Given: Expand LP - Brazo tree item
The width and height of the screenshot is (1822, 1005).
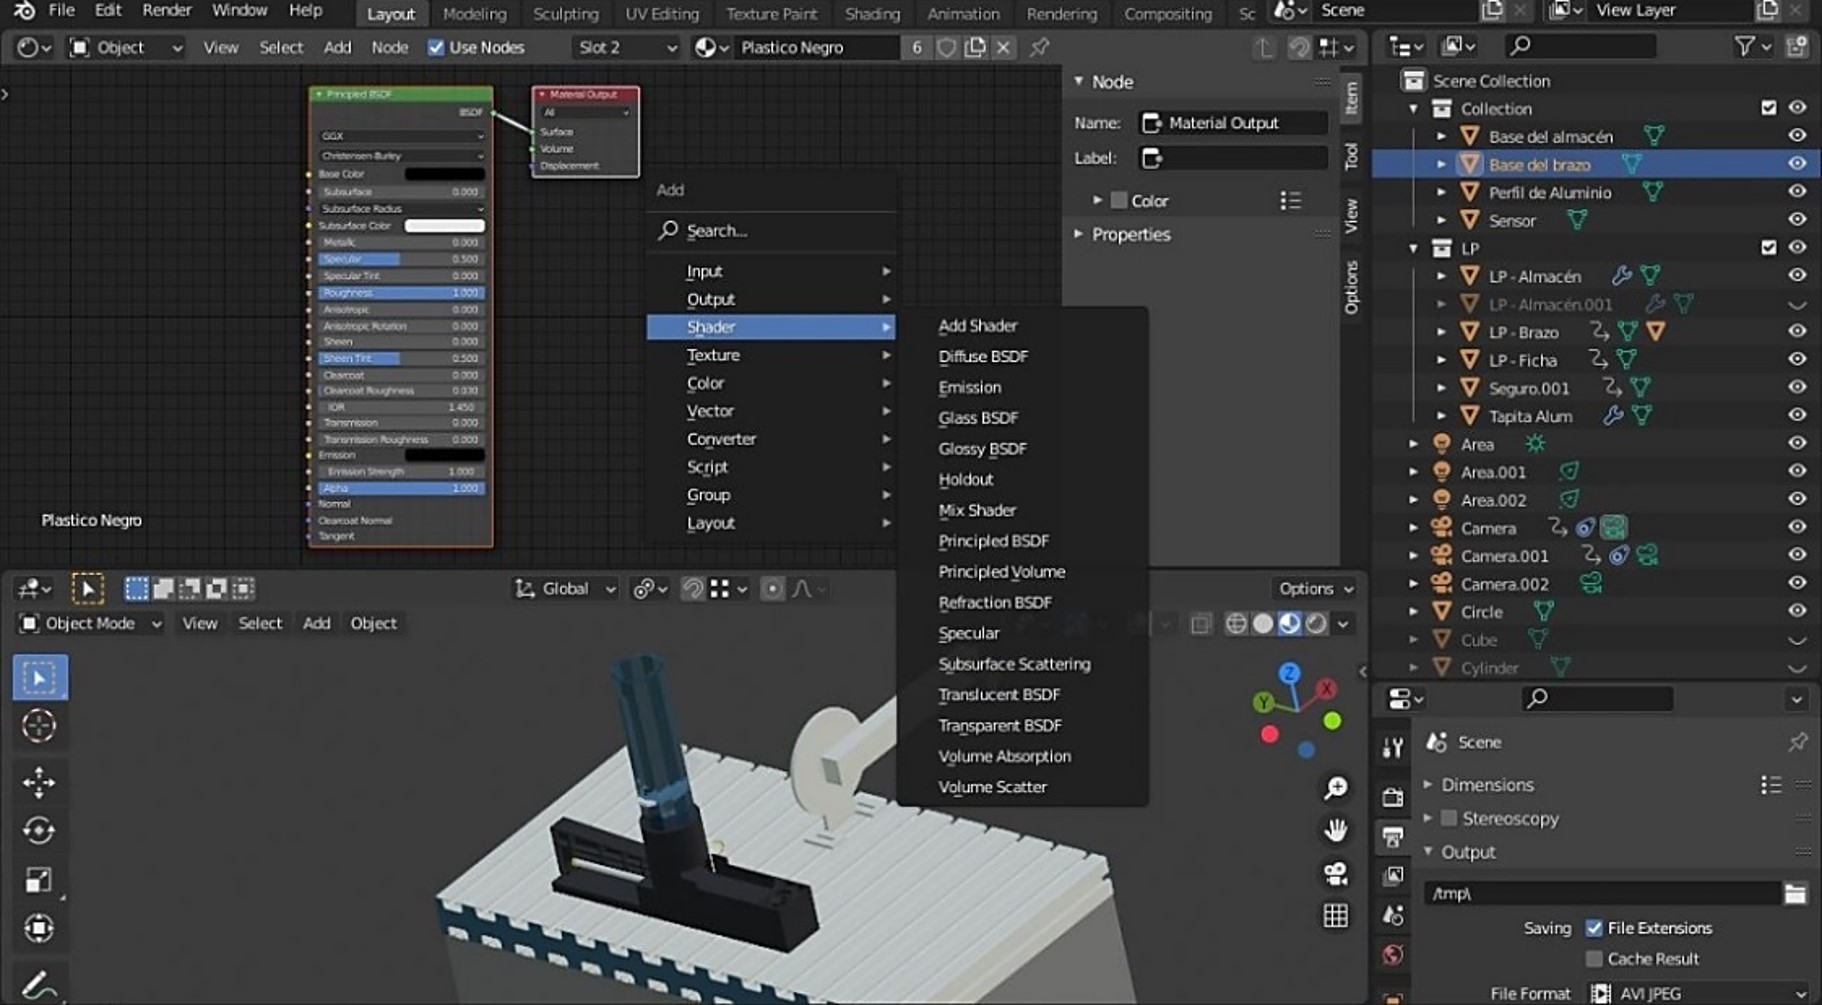Looking at the screenshot, I should [1442, 332].
